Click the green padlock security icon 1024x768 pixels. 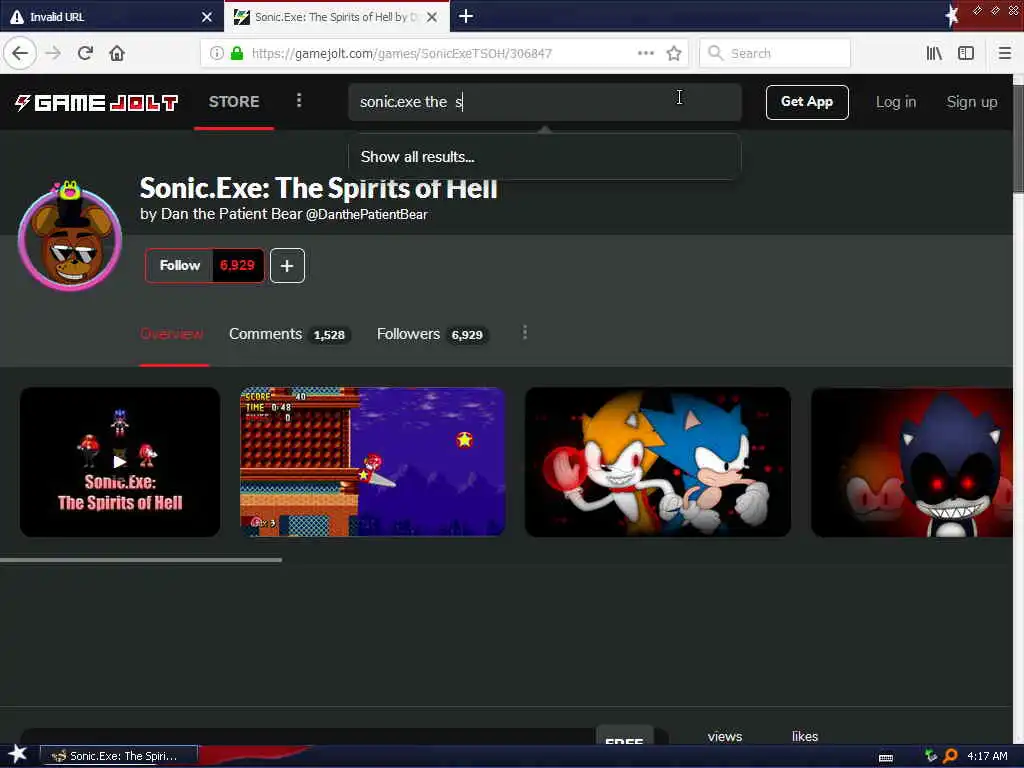(x=237, y=53)
